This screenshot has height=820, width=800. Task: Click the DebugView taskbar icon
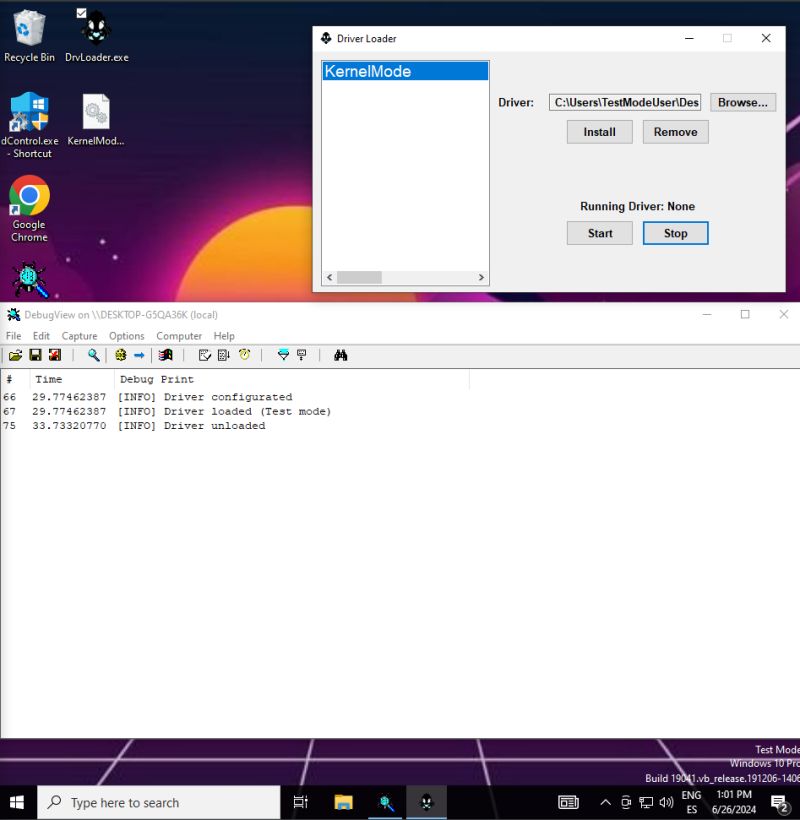click(x=386, y=802)
